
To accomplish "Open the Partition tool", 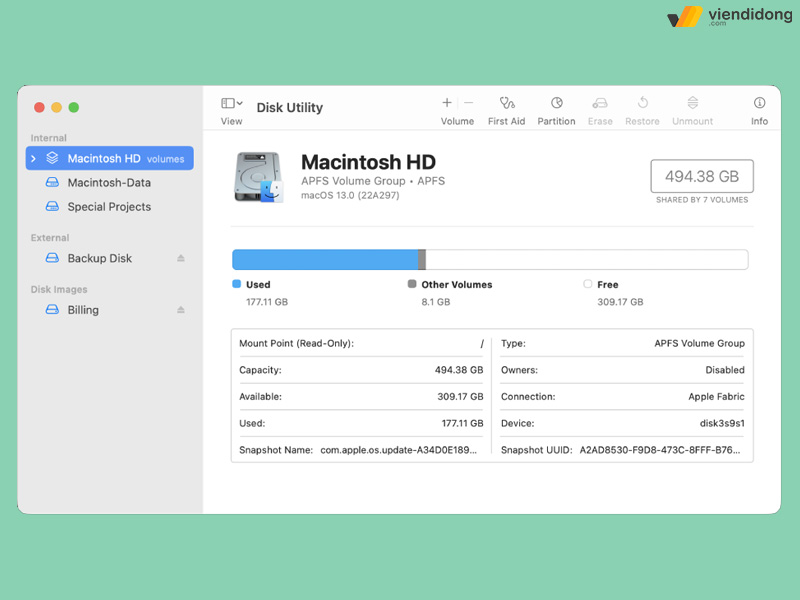I will coord(556,103).
